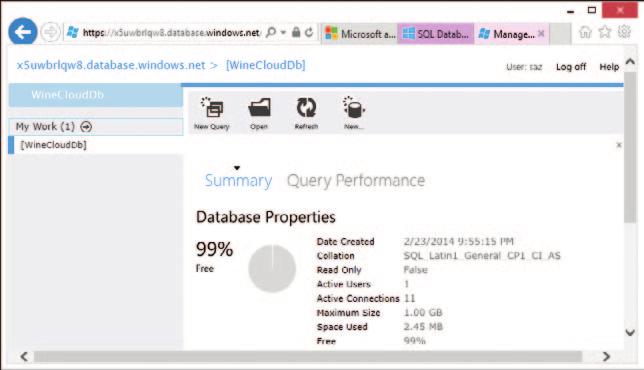Click the Open folder toolbar icon
Screen dimensions: 644x370
tap(259, 114)
